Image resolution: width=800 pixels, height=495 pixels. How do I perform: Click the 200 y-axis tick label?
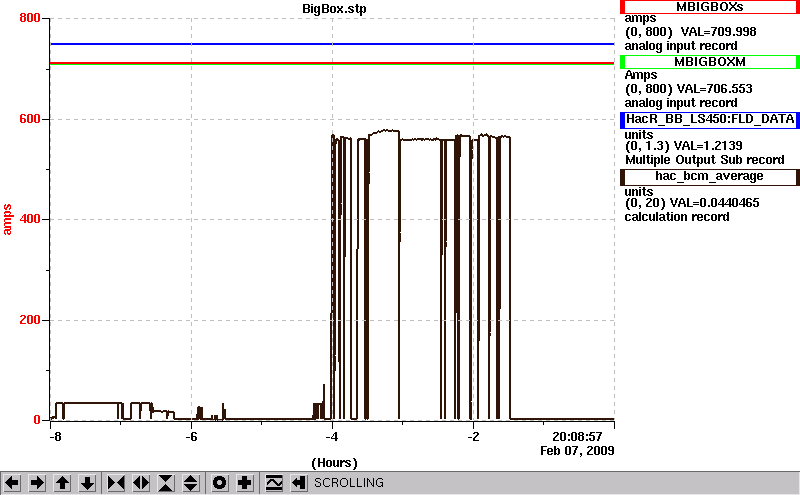[30, 320]
